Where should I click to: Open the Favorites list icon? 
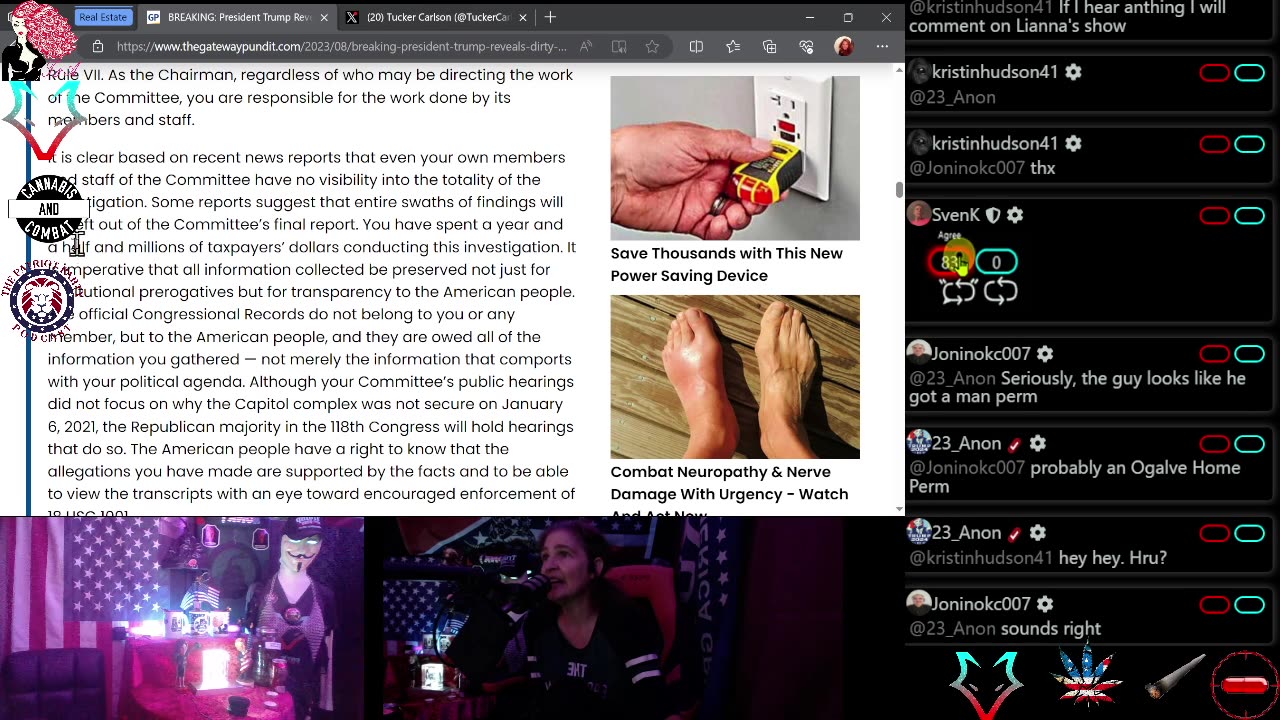(733, 46)
